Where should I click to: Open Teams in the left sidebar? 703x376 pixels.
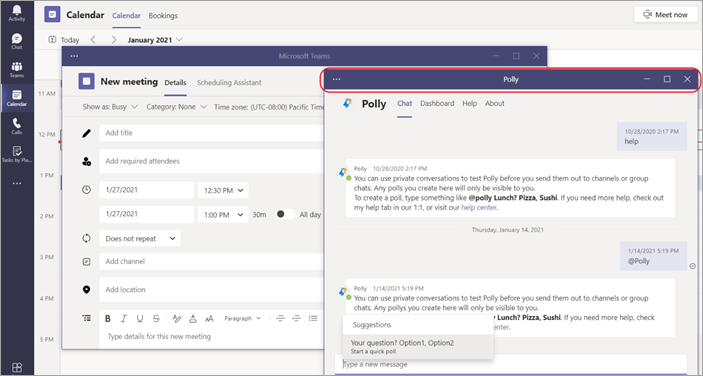[x=17, y=69]
